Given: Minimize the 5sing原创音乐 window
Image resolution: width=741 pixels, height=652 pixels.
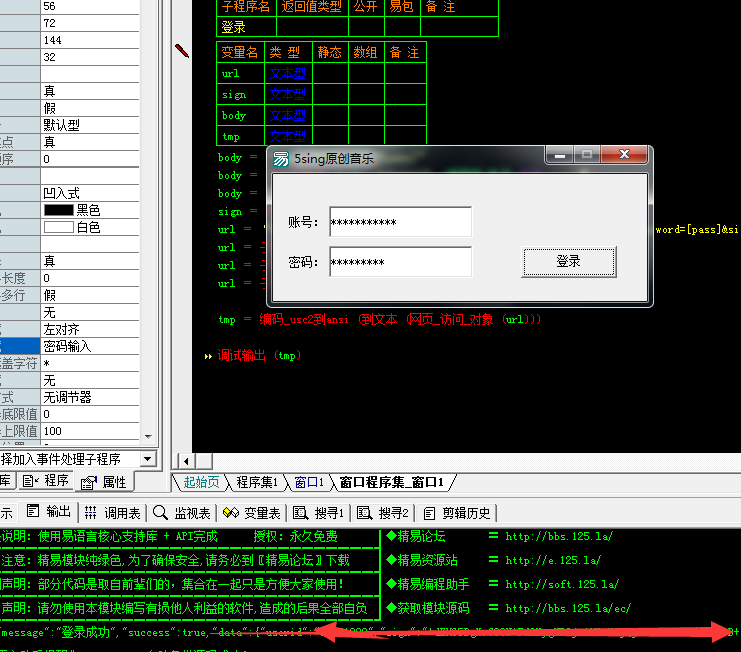Looking at the screenshot, I should tap(560, 155).
